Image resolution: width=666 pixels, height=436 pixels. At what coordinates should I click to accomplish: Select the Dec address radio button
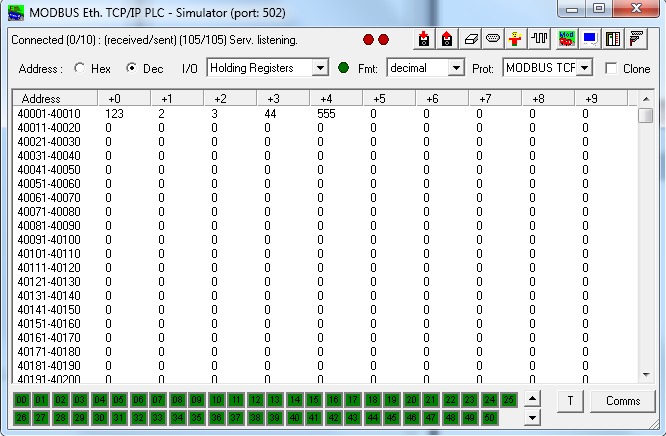click(x=131, y=68)
